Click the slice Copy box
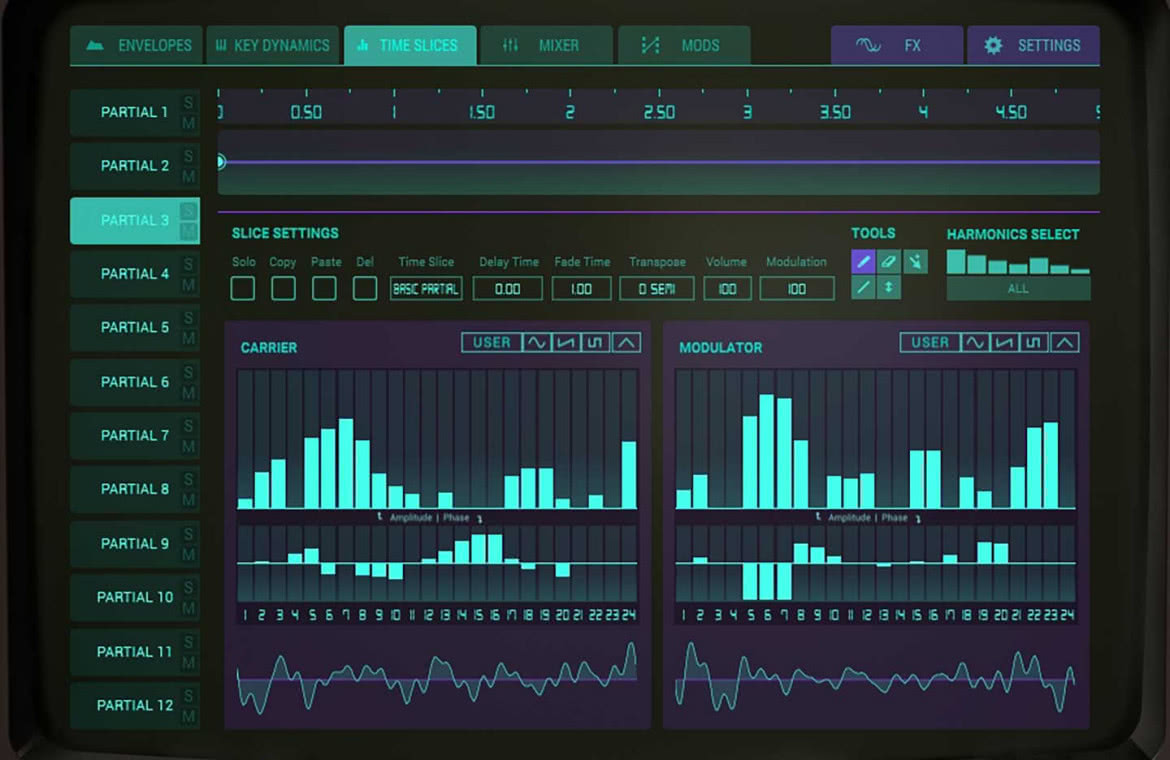The width and height of the screenshot is (1170, 760). [283, 288]
